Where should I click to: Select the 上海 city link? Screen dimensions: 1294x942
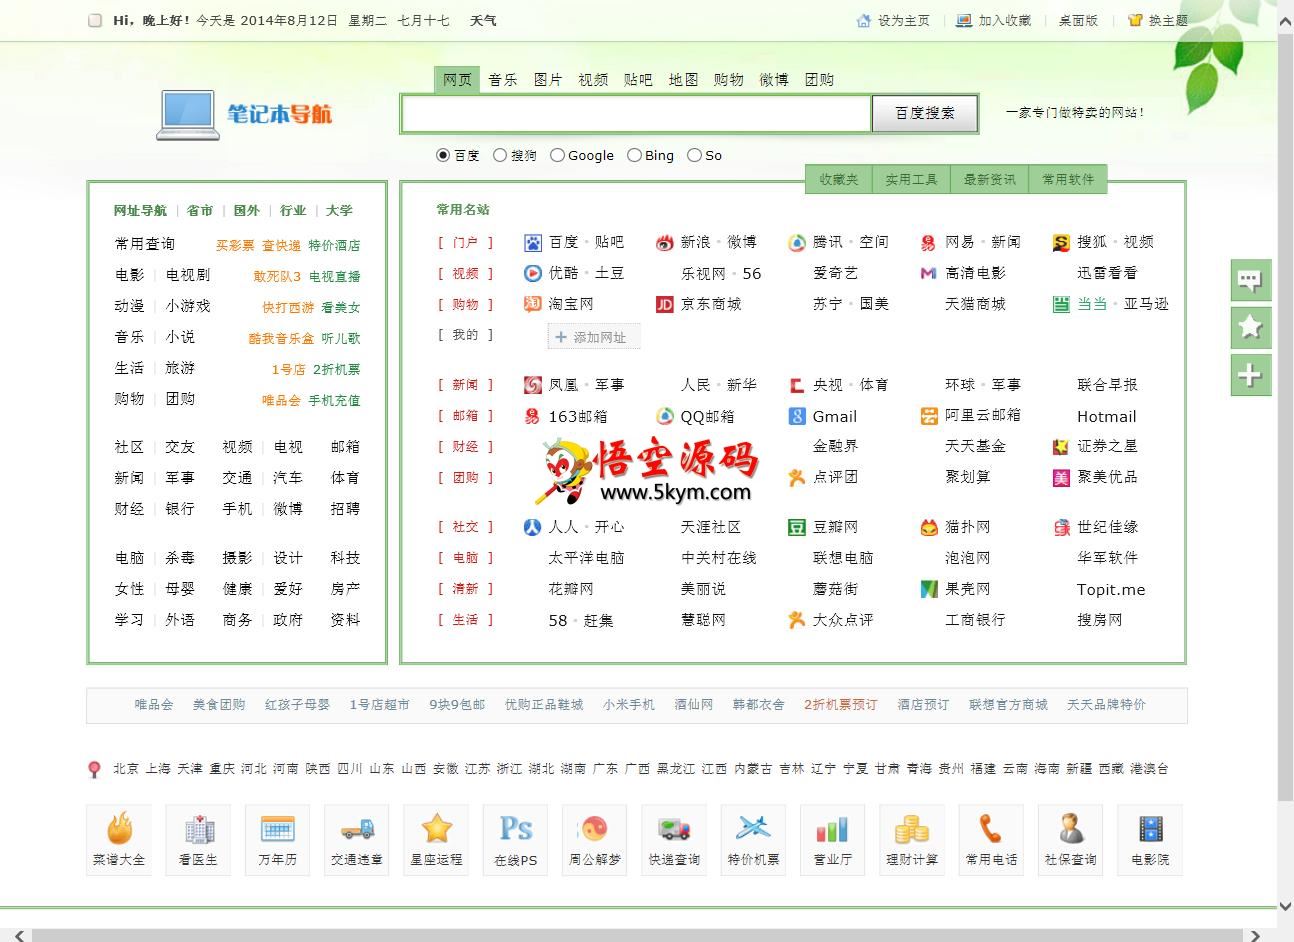[x=158, y=769]
